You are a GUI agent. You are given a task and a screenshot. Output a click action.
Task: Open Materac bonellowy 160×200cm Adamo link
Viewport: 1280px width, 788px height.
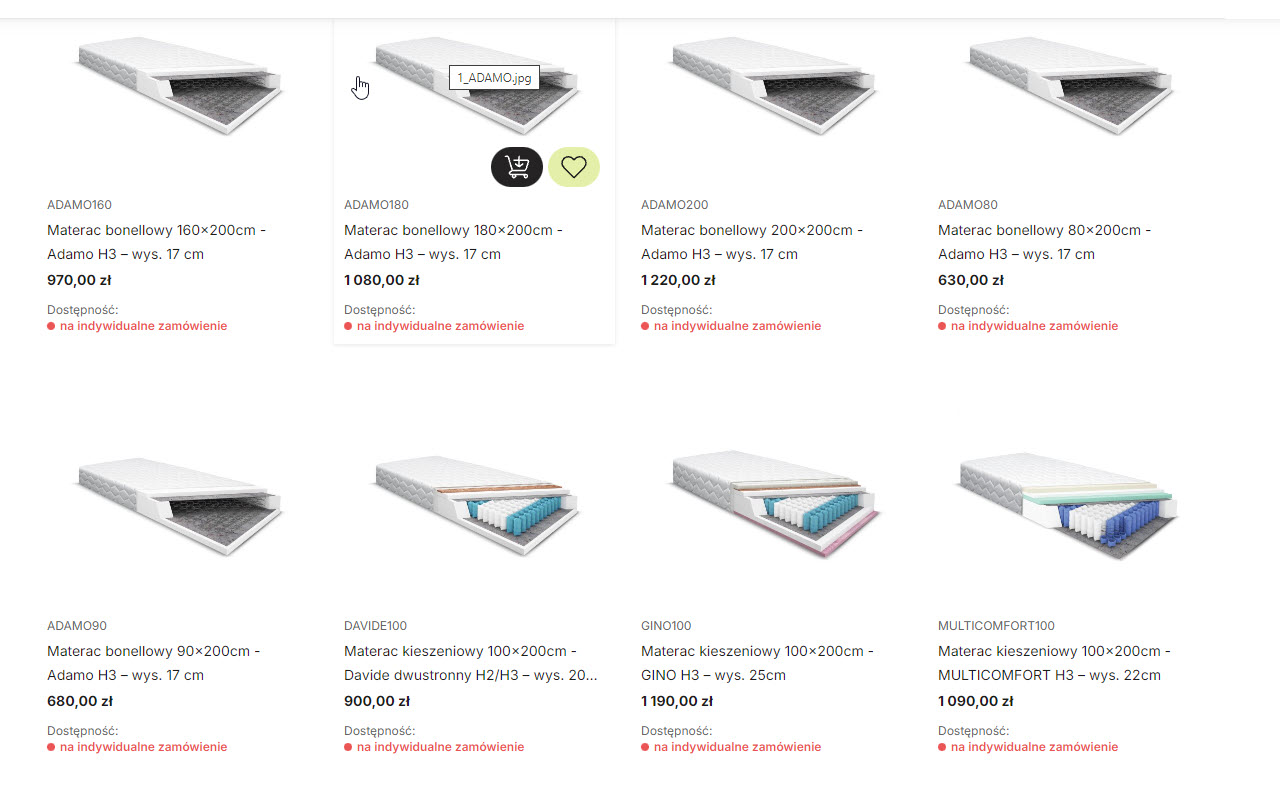pos(156,242)
